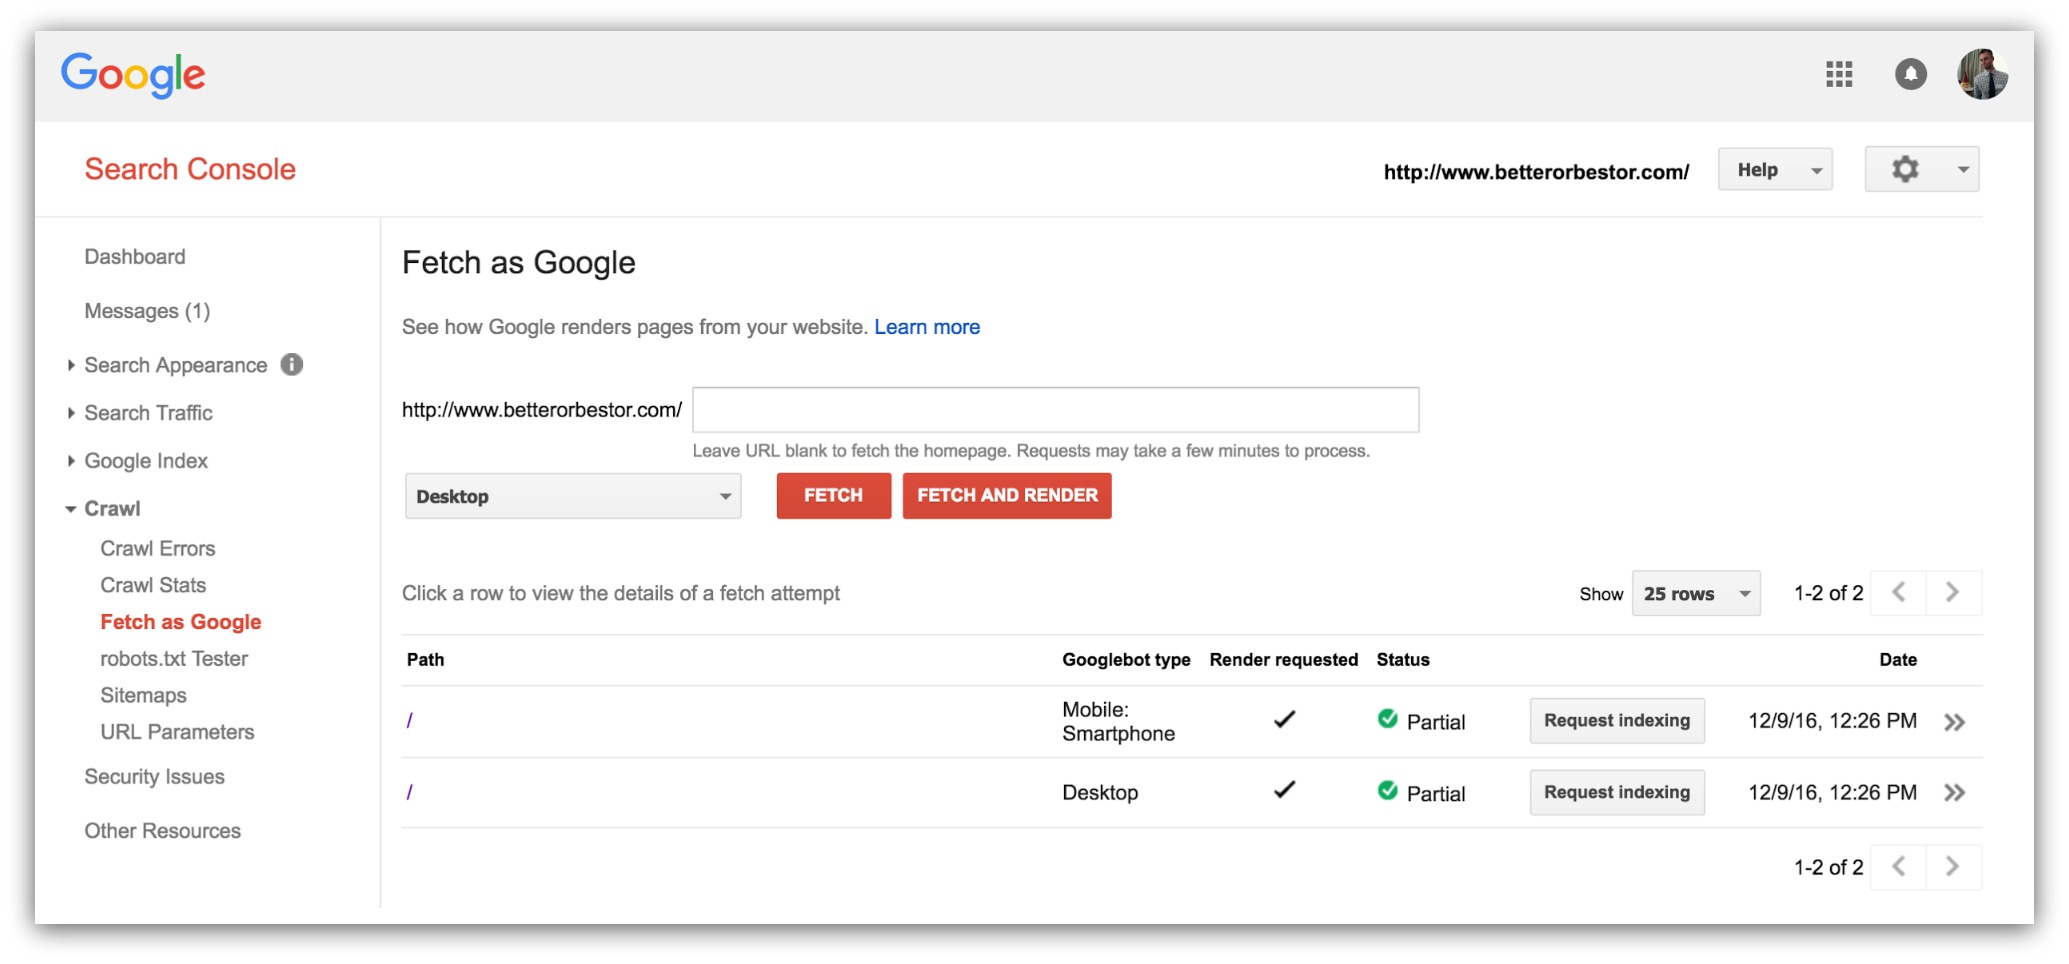Click the date in Desktop fetch row

1832,793
